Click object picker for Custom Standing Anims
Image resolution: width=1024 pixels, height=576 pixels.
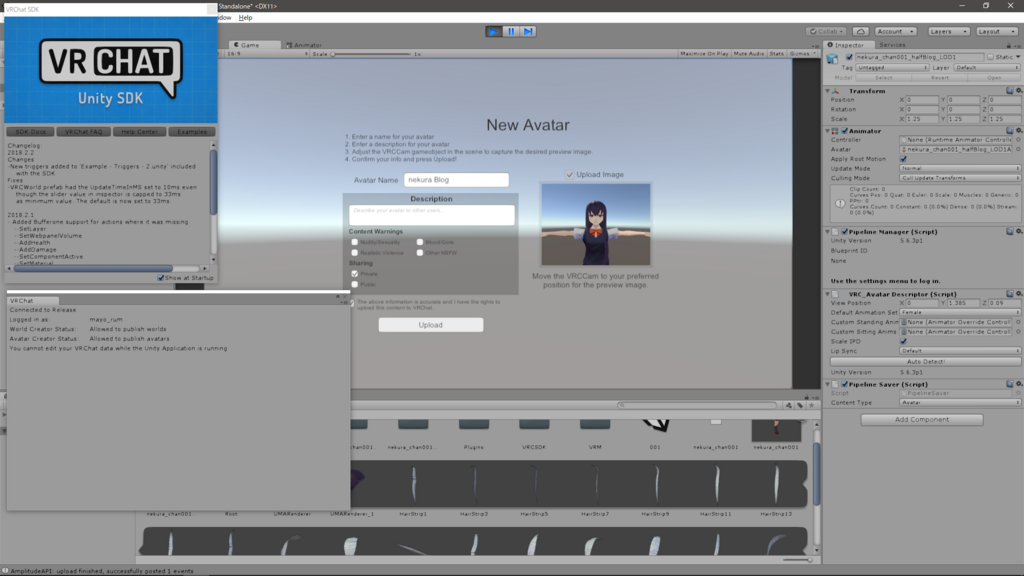tap(1018, 322)
